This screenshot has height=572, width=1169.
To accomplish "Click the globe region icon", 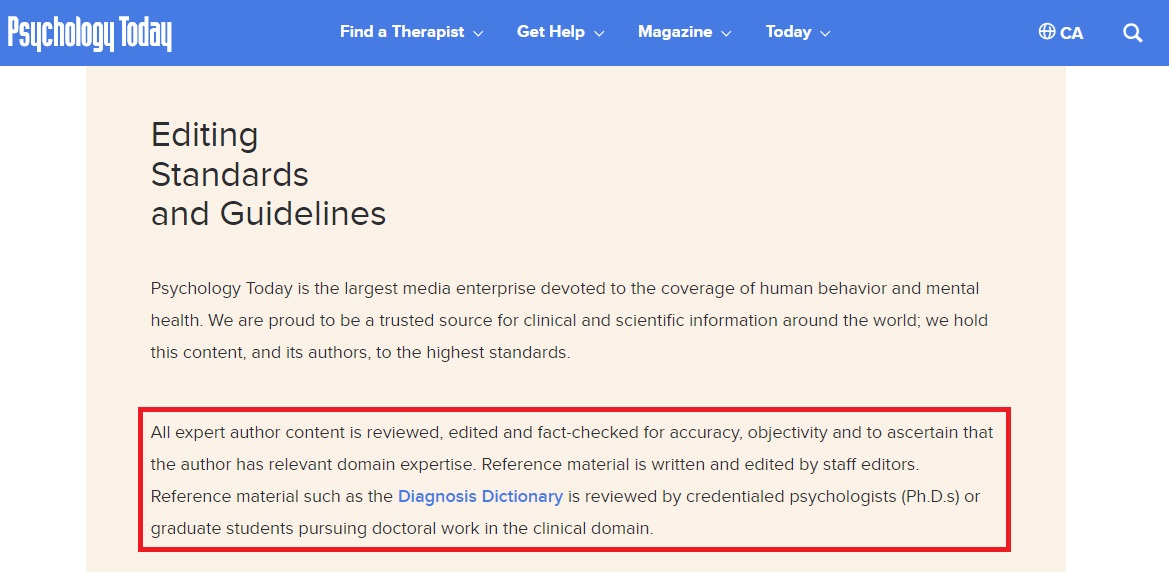I will tap(1047, 32).
